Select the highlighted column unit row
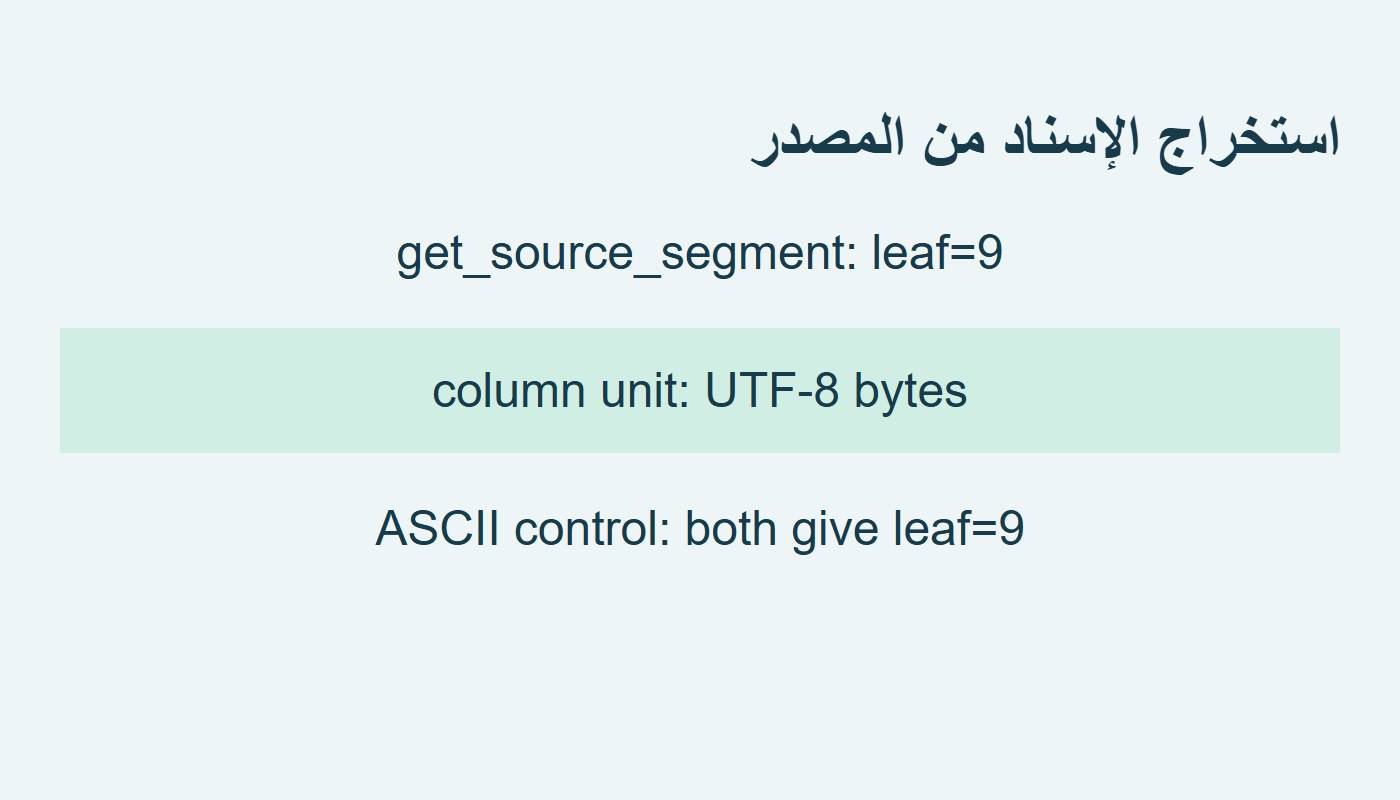The width and height of the screenshot is (1400, 800). tap(700, 390)
